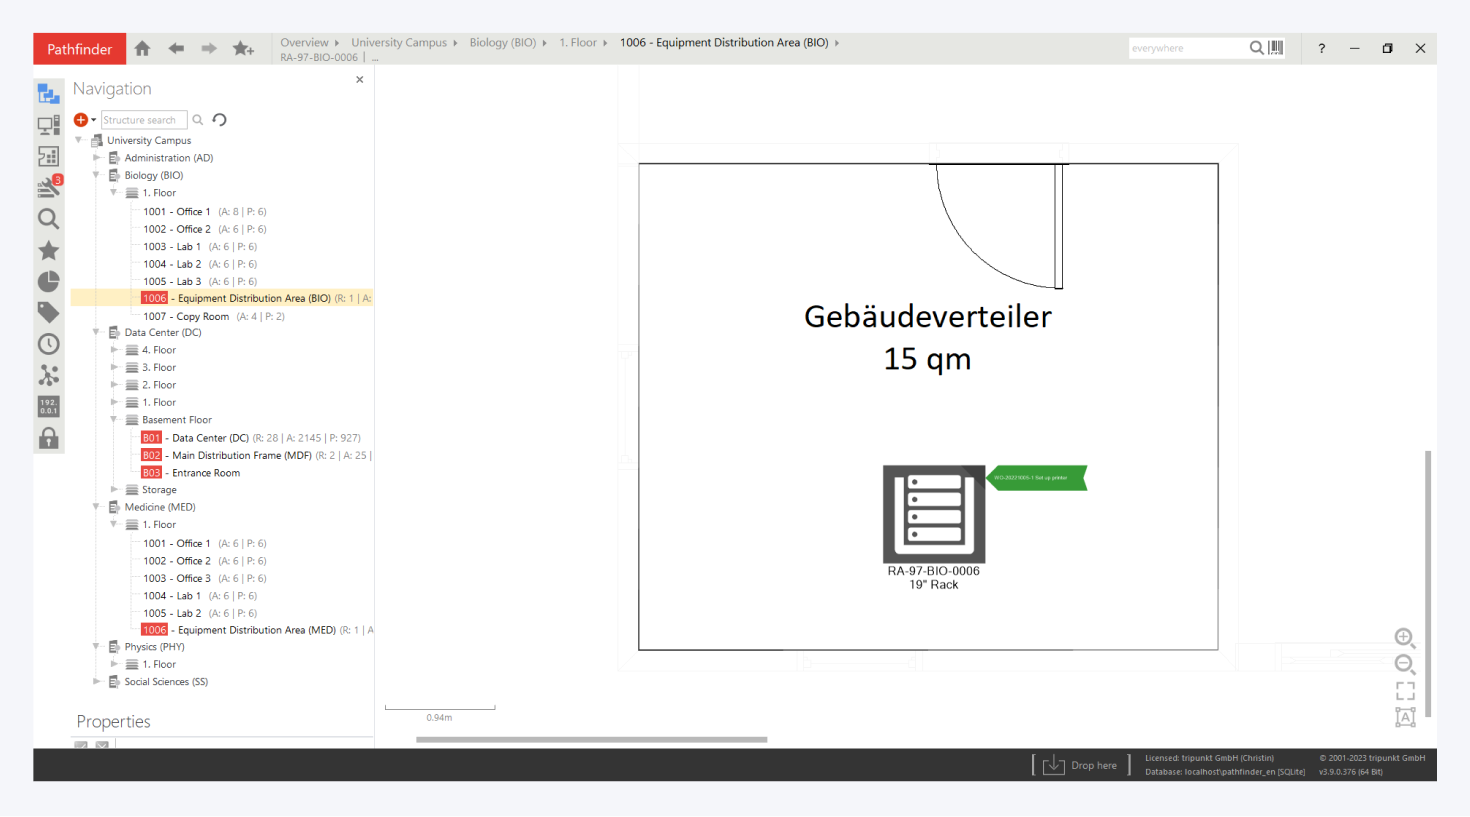Screen dimensions: 1470x817
Task: Refresh the navigation structure tree
Action: (x=220, y=120)
